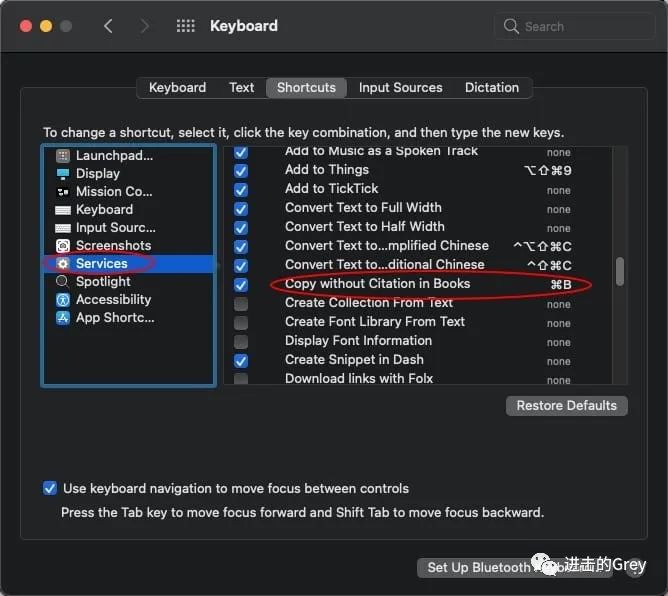This screenshot has height=596, width=668.
Task: Uncheck Add to Music as Spoken Track
Action: [x=241, y=152]
